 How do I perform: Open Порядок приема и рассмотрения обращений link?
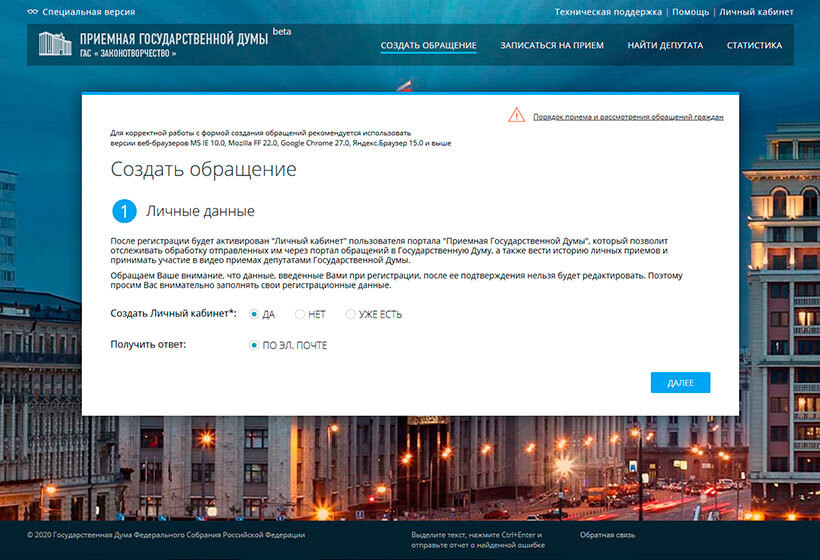click(627, 117)
